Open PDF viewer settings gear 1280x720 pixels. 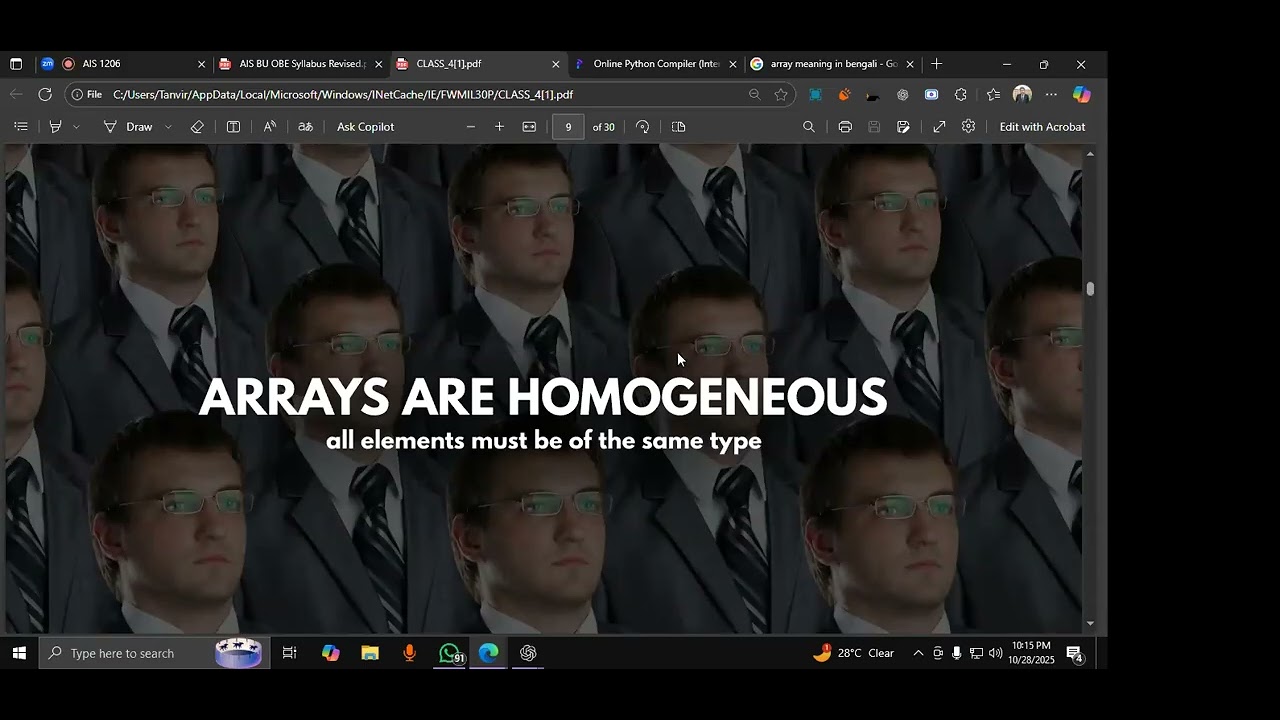click(x=968, y=127)
